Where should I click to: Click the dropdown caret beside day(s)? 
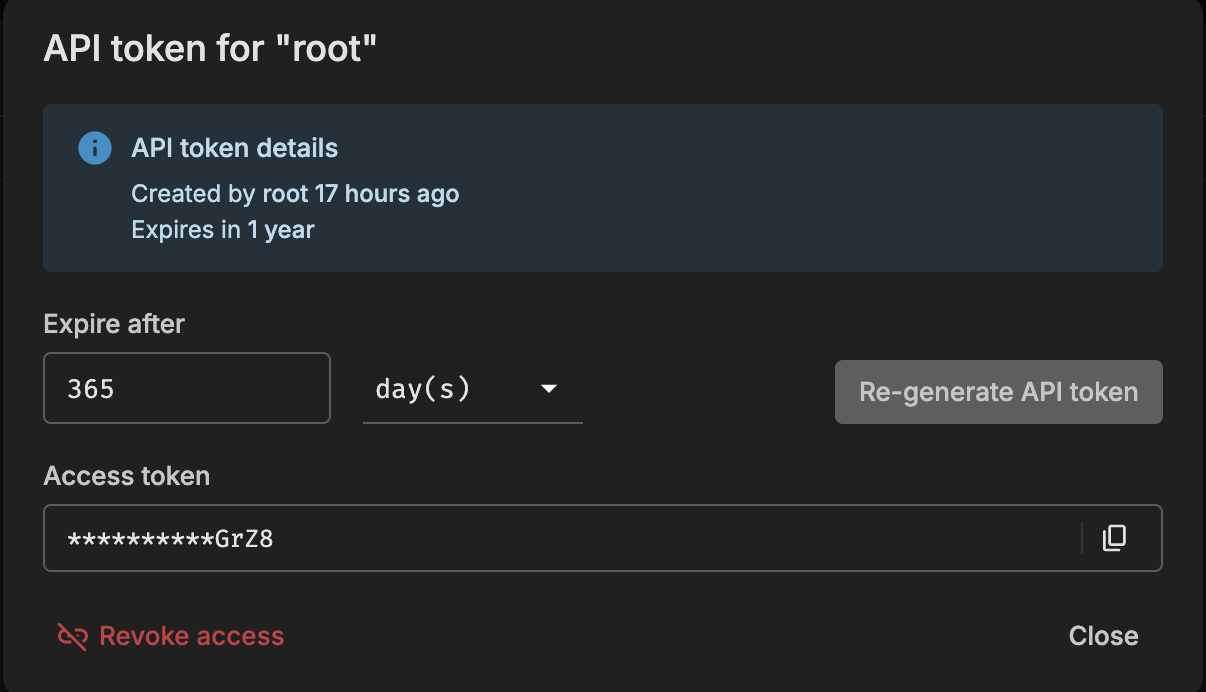click(549, 390)
